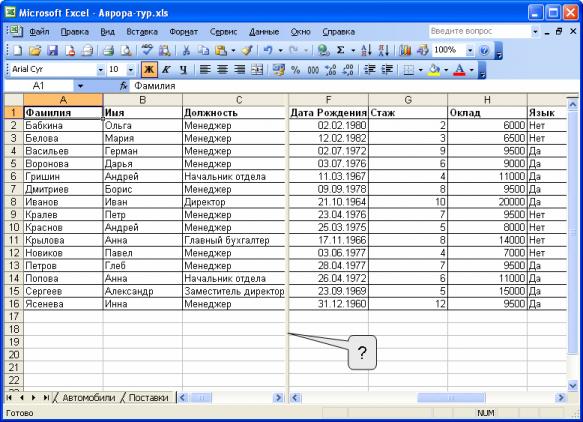This screenshot has height=422, width=583.
Task: Run the spelling check icon
Action: point(147,50)
